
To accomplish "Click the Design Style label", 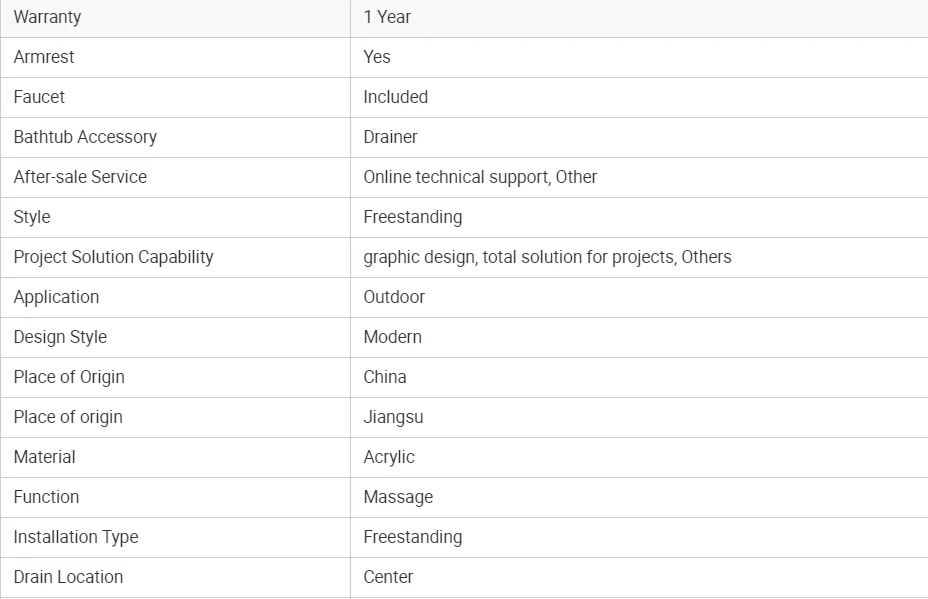I will coord(60,337).
